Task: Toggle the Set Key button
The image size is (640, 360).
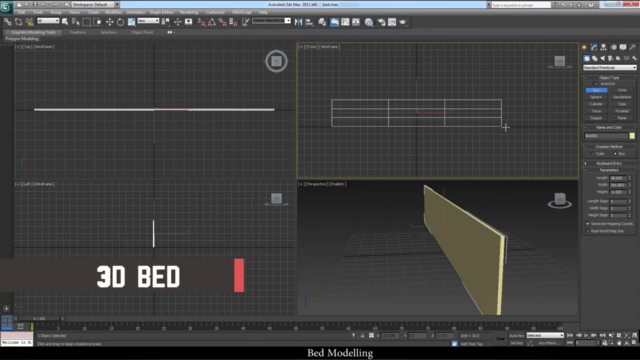Action: 516,343
